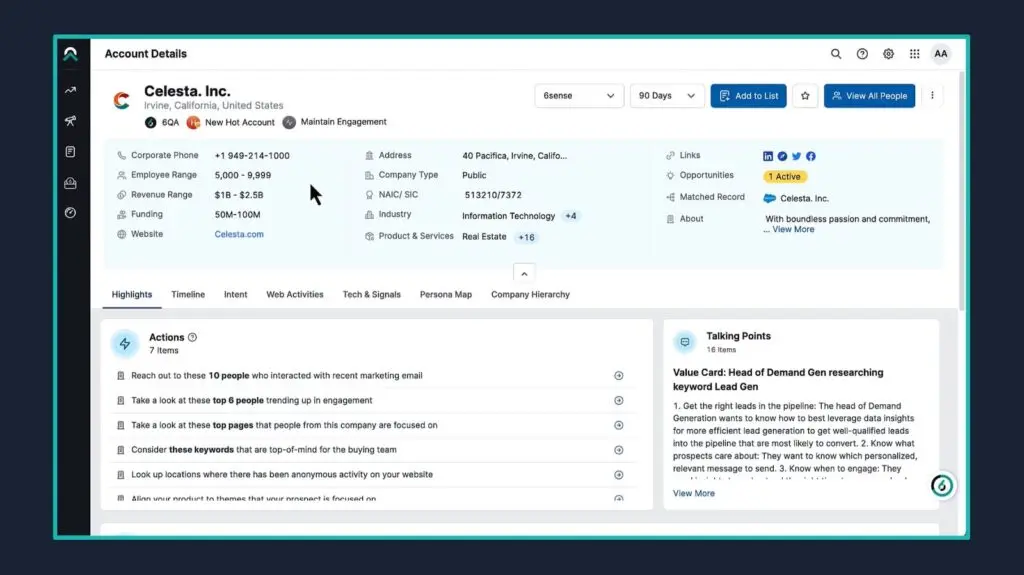The height and width of the screenshot is (575, 1024).
Task: Click the New Hot Account badge
Action: click(231, 122)
